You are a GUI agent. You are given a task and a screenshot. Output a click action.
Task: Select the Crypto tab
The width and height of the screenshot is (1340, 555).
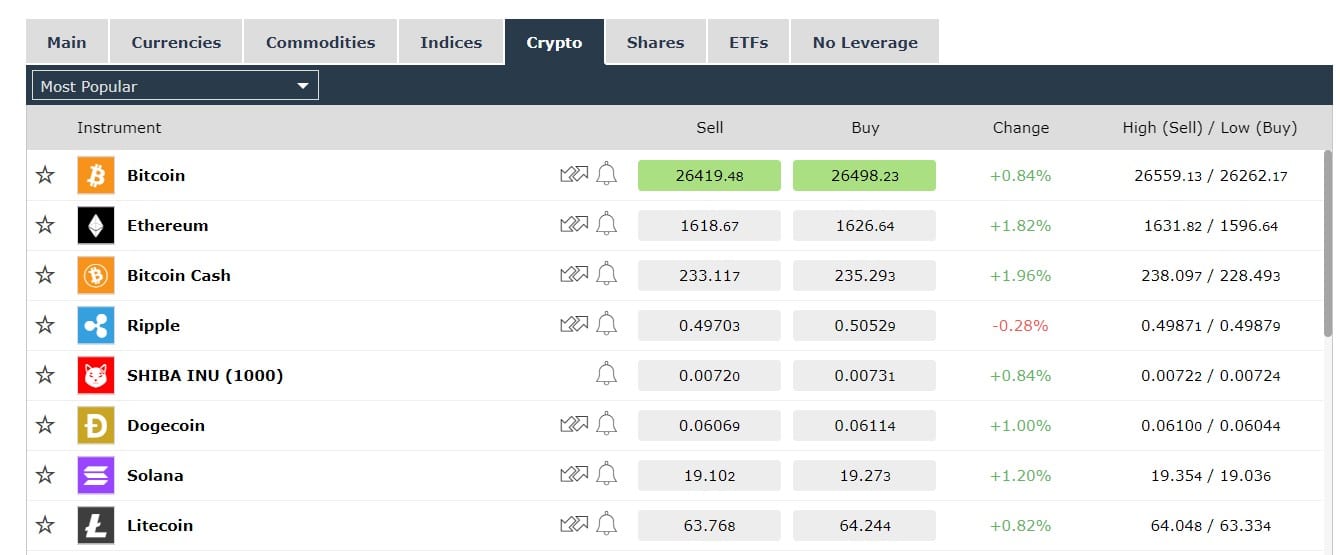pos(554,42)
